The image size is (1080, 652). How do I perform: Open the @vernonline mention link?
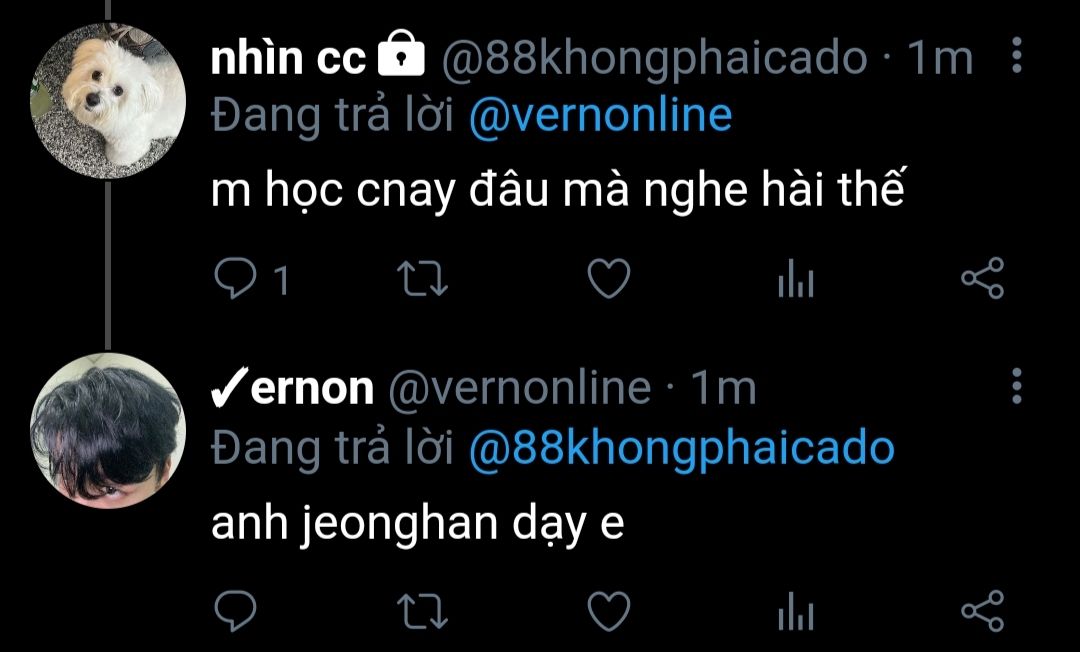coord(600,115)
